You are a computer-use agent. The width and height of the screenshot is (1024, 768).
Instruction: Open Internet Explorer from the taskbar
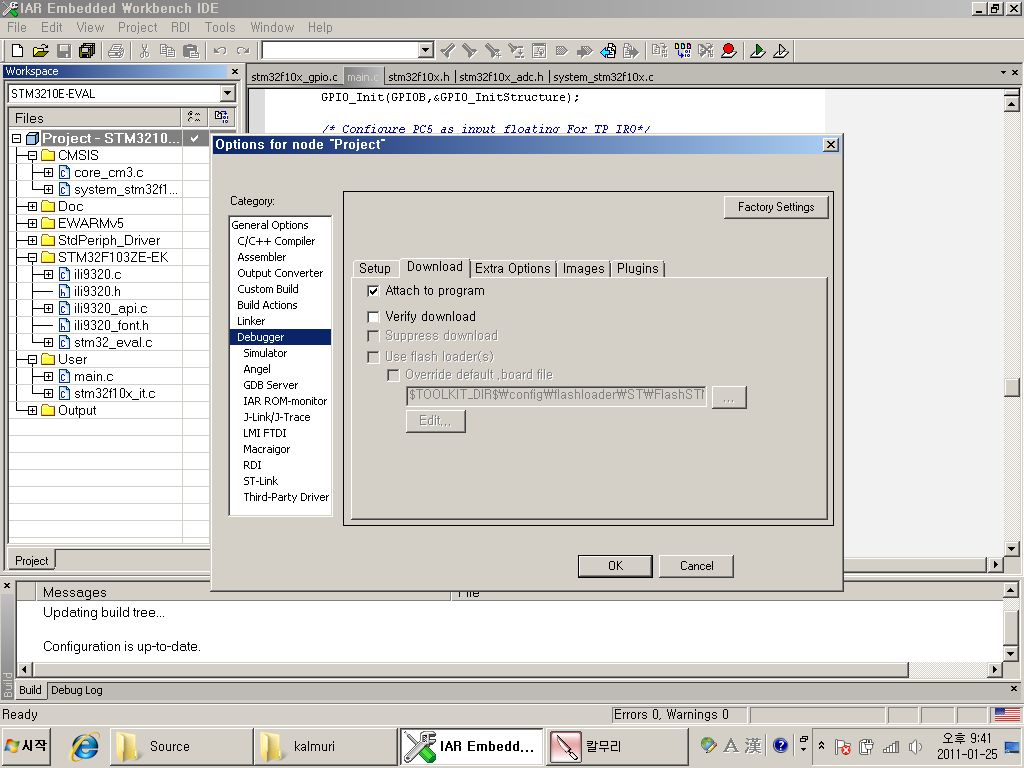(85, 746)
